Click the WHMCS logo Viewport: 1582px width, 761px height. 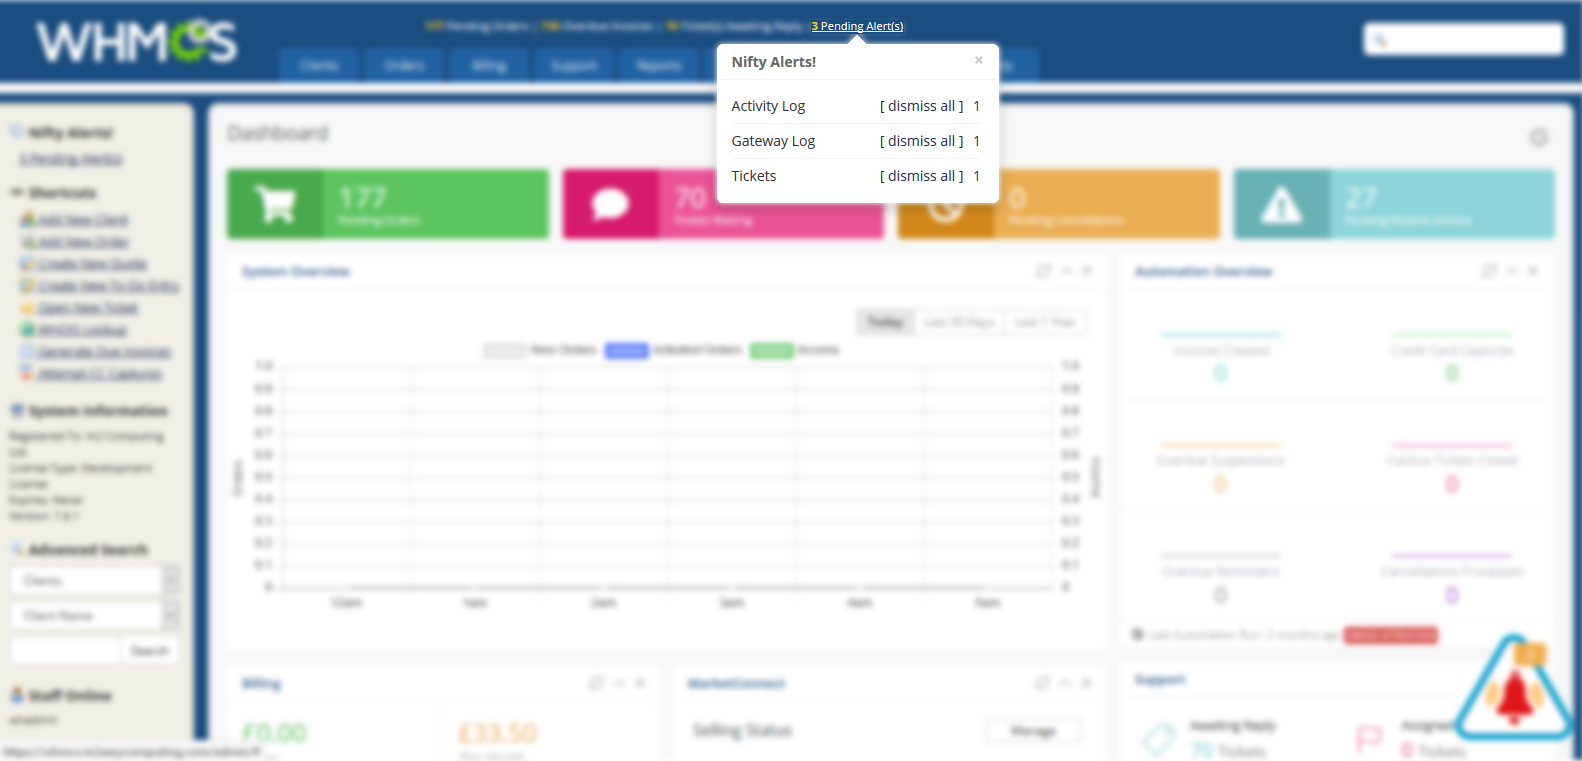pyautogui.click(x=137, y=42)
